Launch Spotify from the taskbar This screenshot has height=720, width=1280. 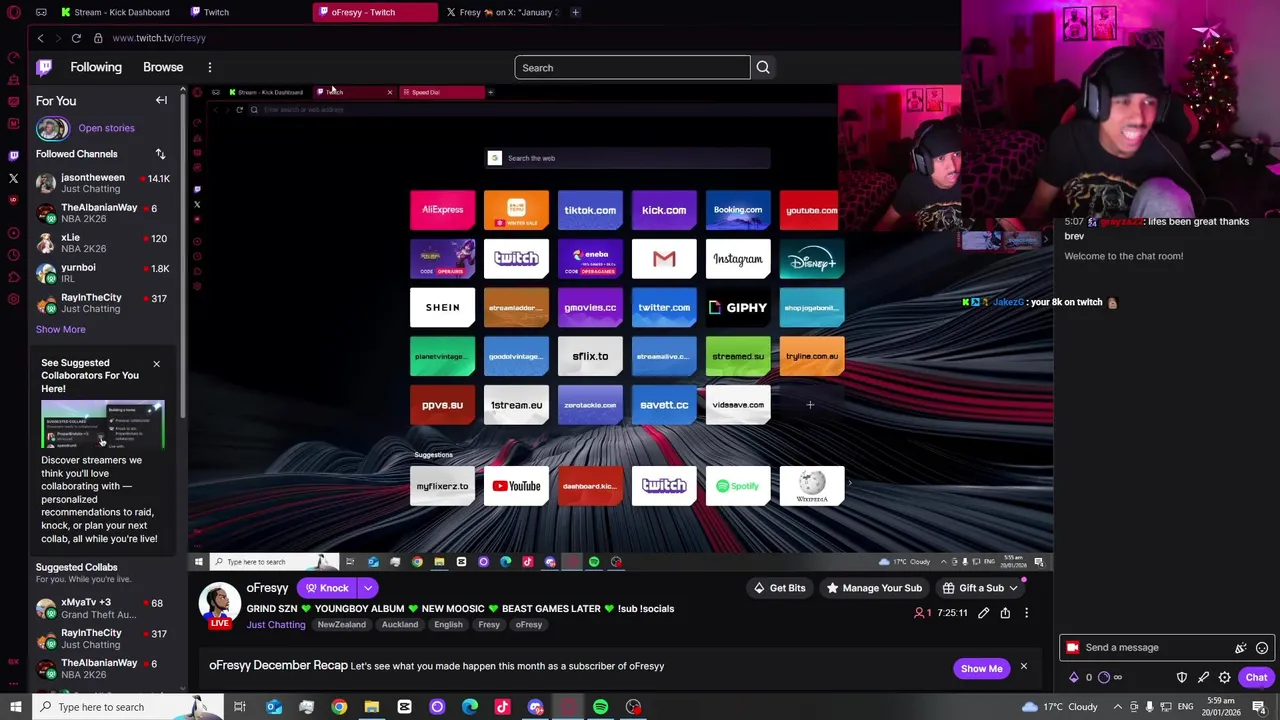click(x=600, y=707)
